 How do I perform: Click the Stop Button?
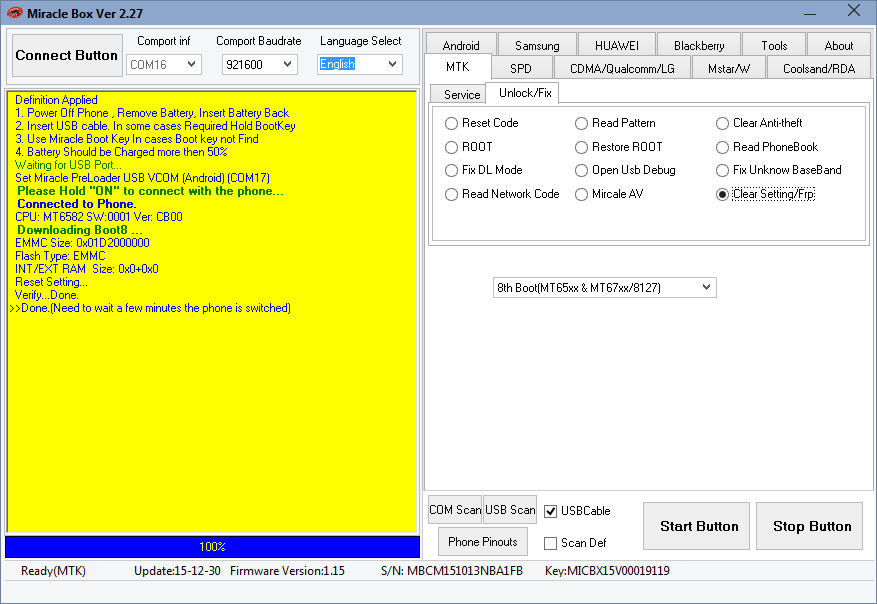(x=809, y=526)
